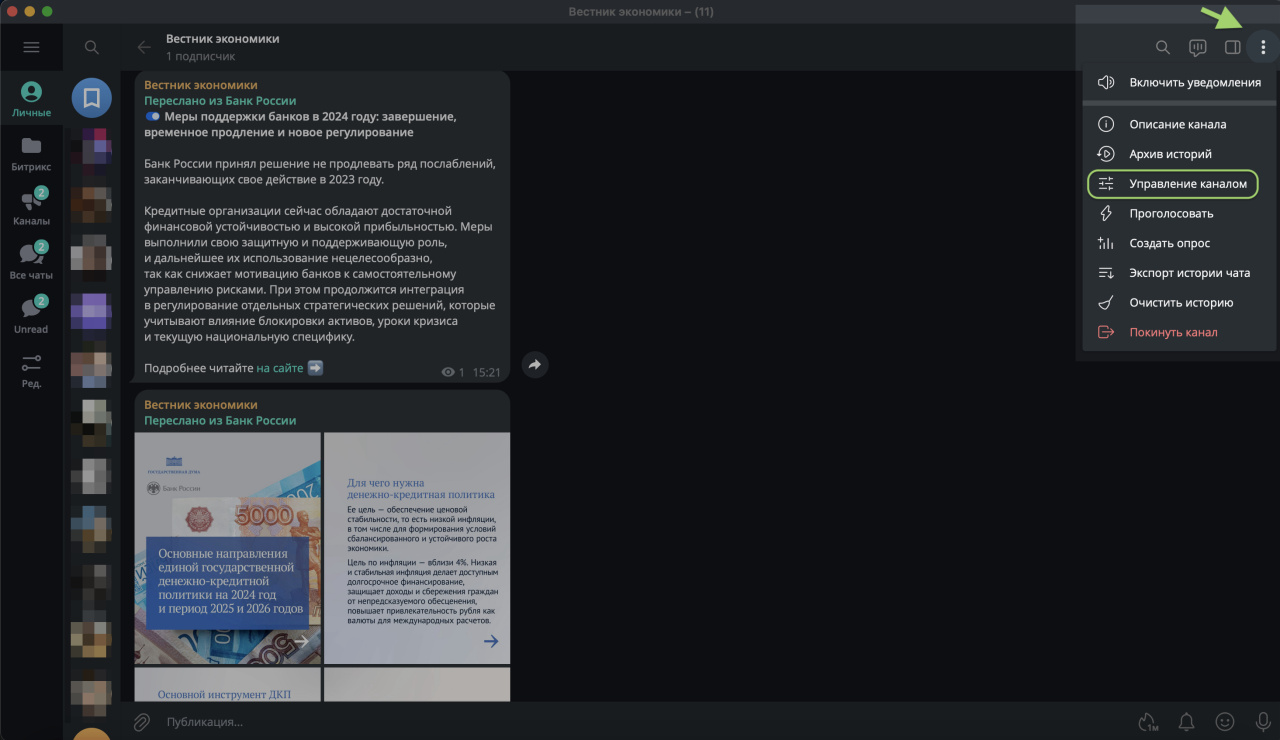Viewport: 1280px width, 740px height.
Task: Select Проголосовать menu option
Action: [1180, 213]
